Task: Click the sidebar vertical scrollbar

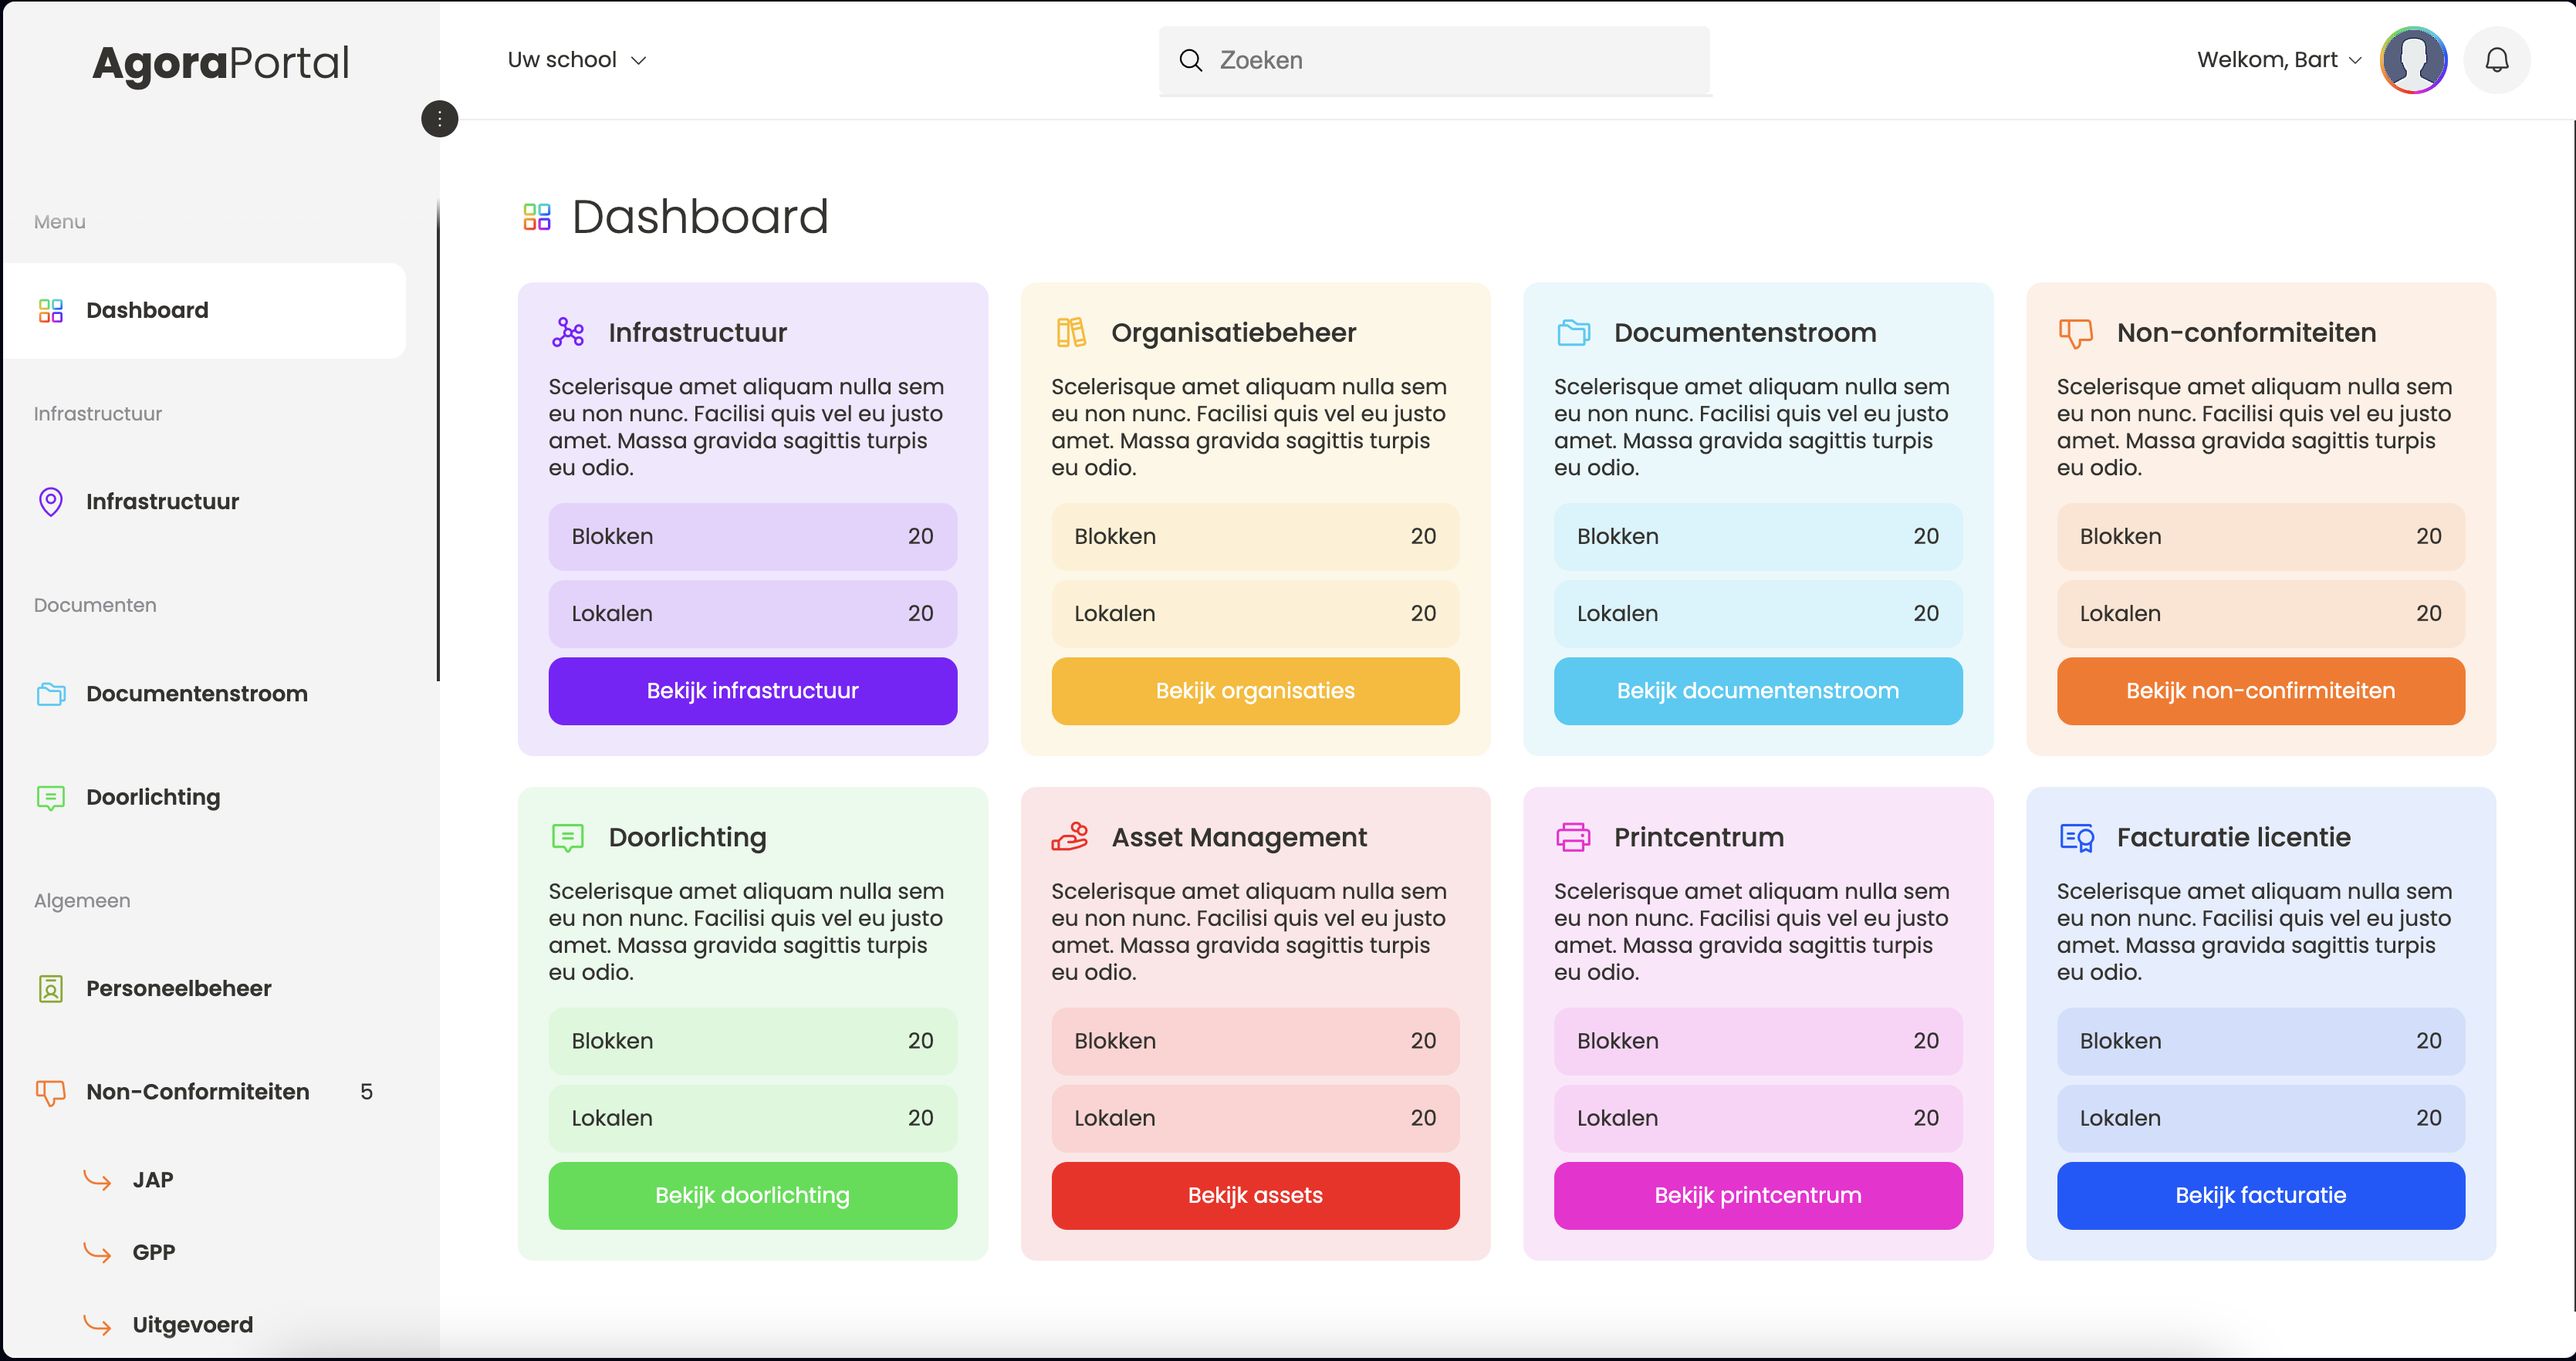Action: 438,440
